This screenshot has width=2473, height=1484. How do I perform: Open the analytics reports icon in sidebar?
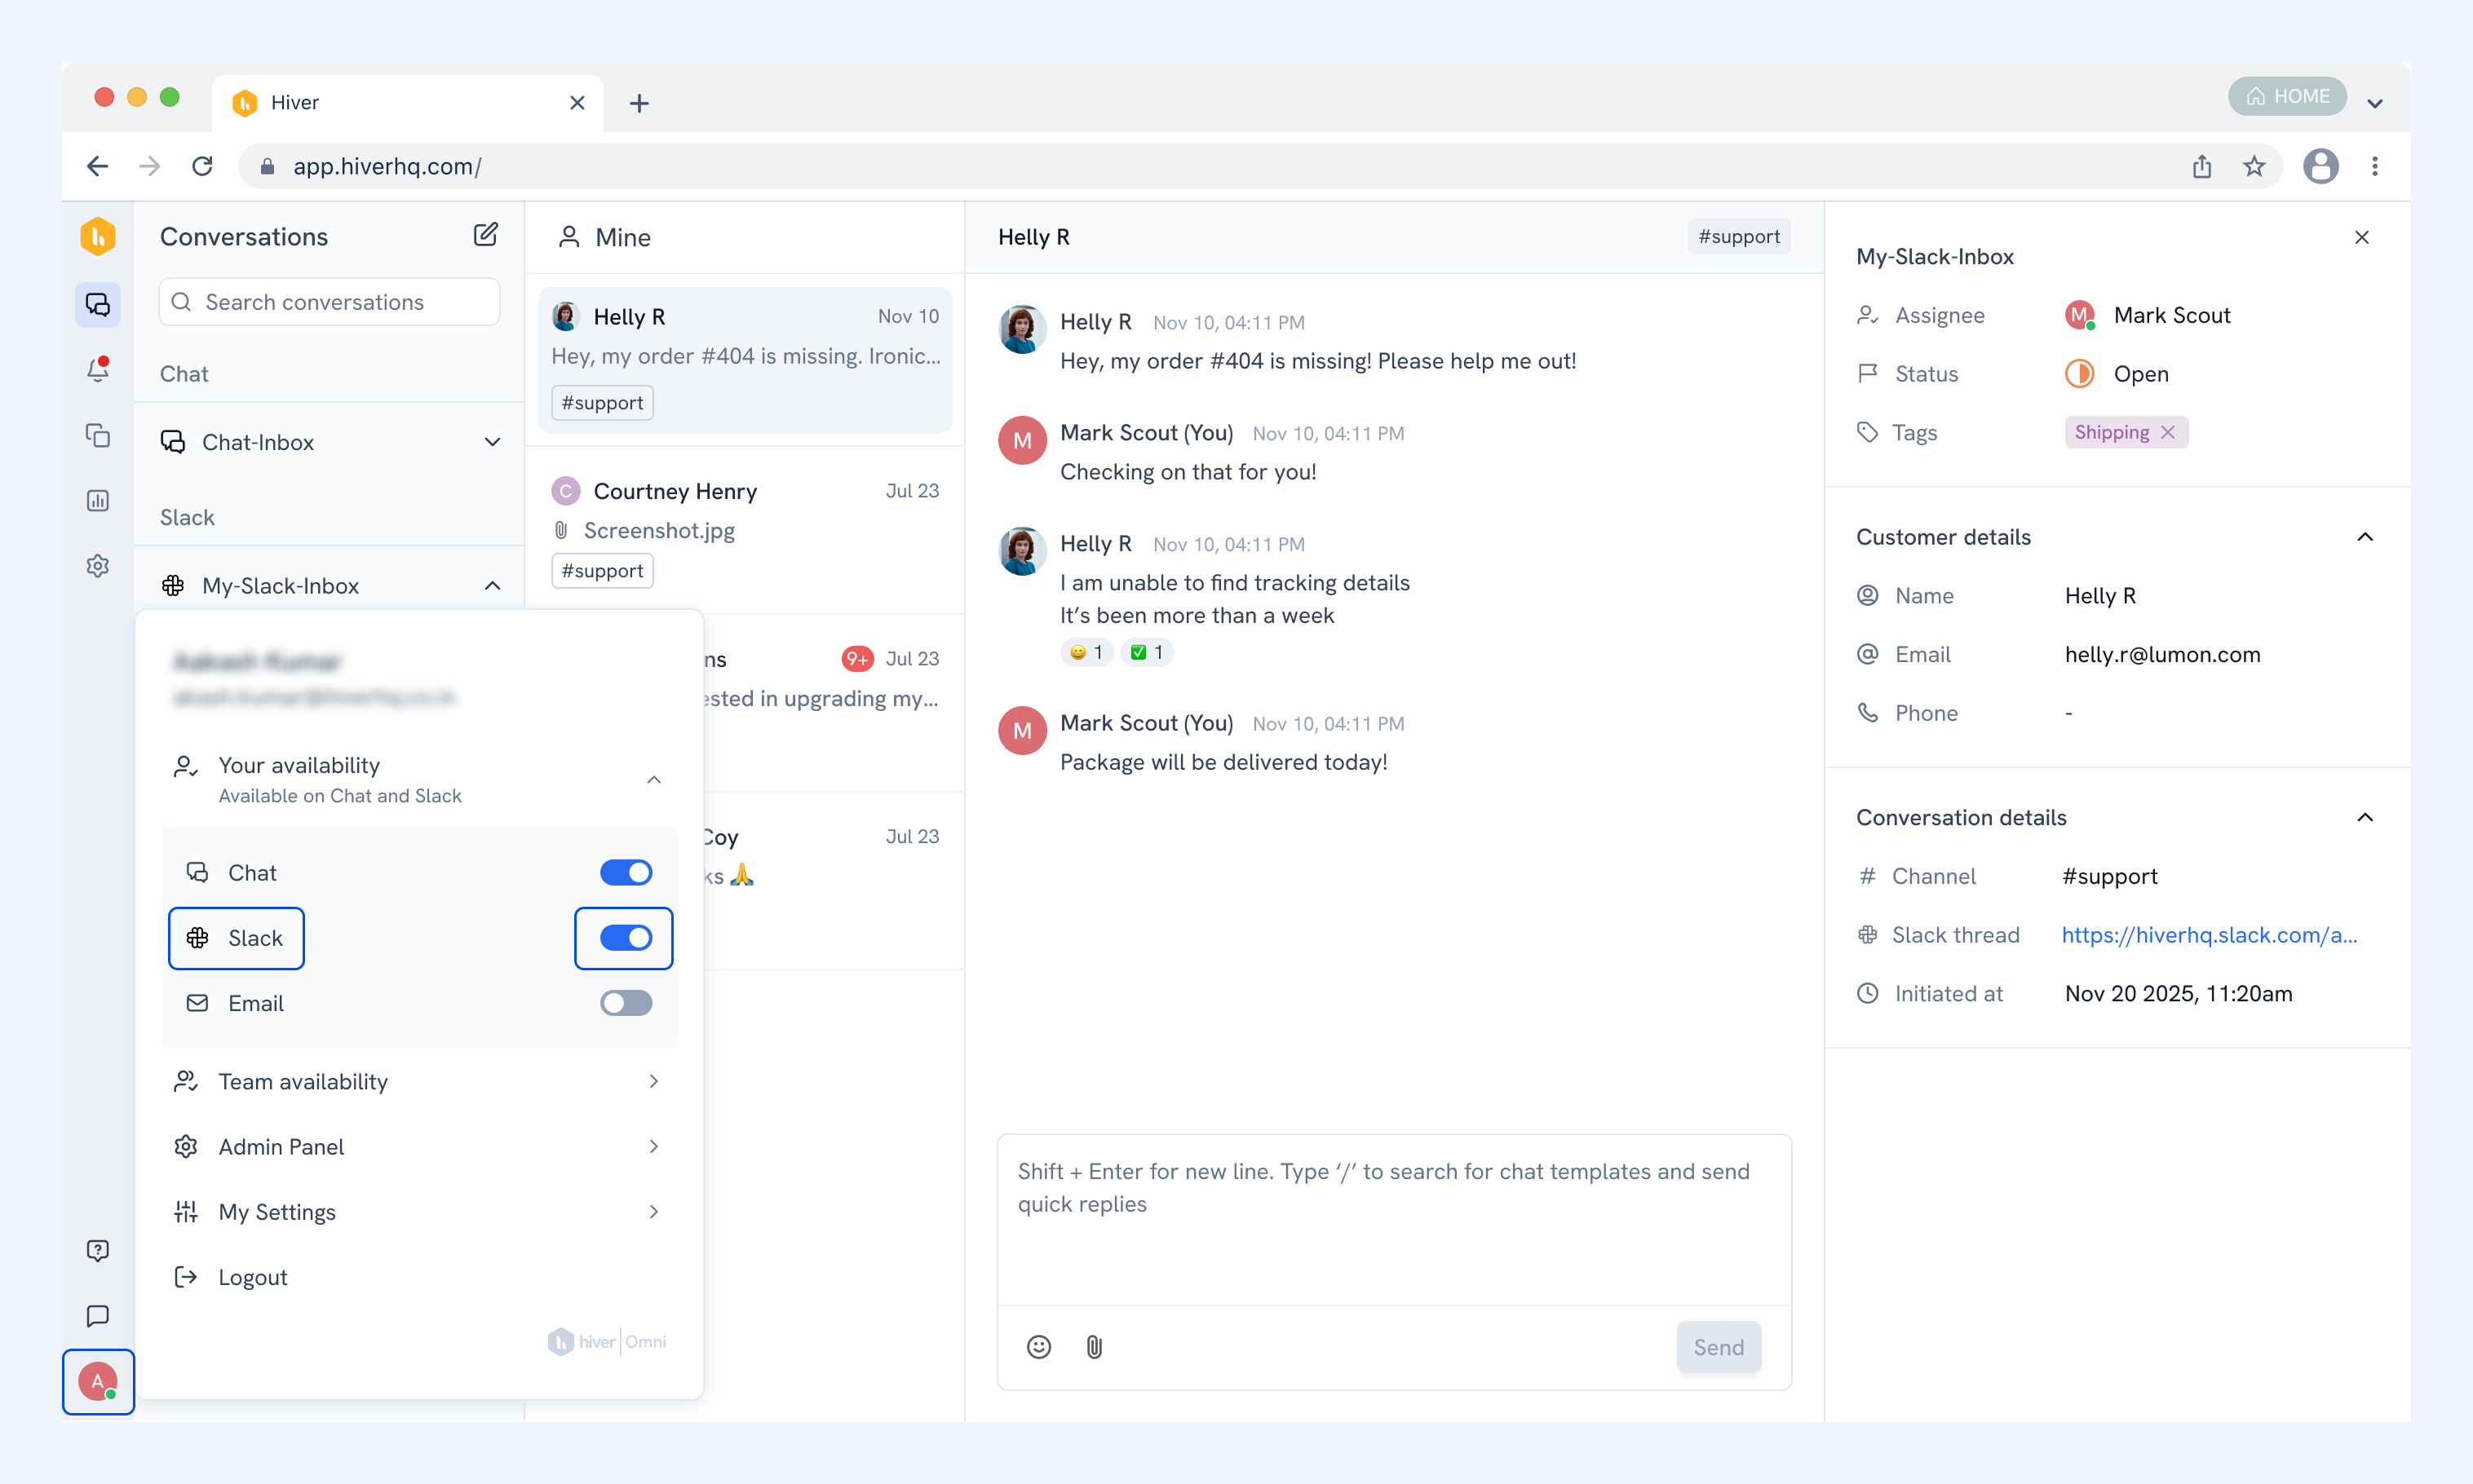point(97,500)
